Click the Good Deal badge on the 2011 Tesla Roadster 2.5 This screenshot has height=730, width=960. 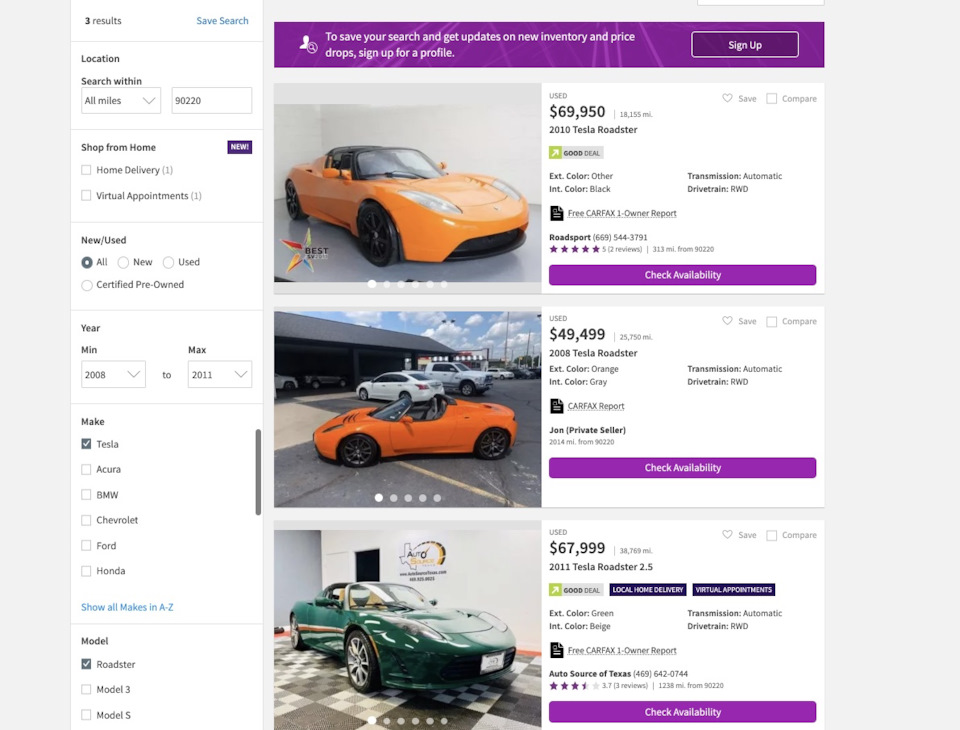pyautogui.click(x=576, y=590)
